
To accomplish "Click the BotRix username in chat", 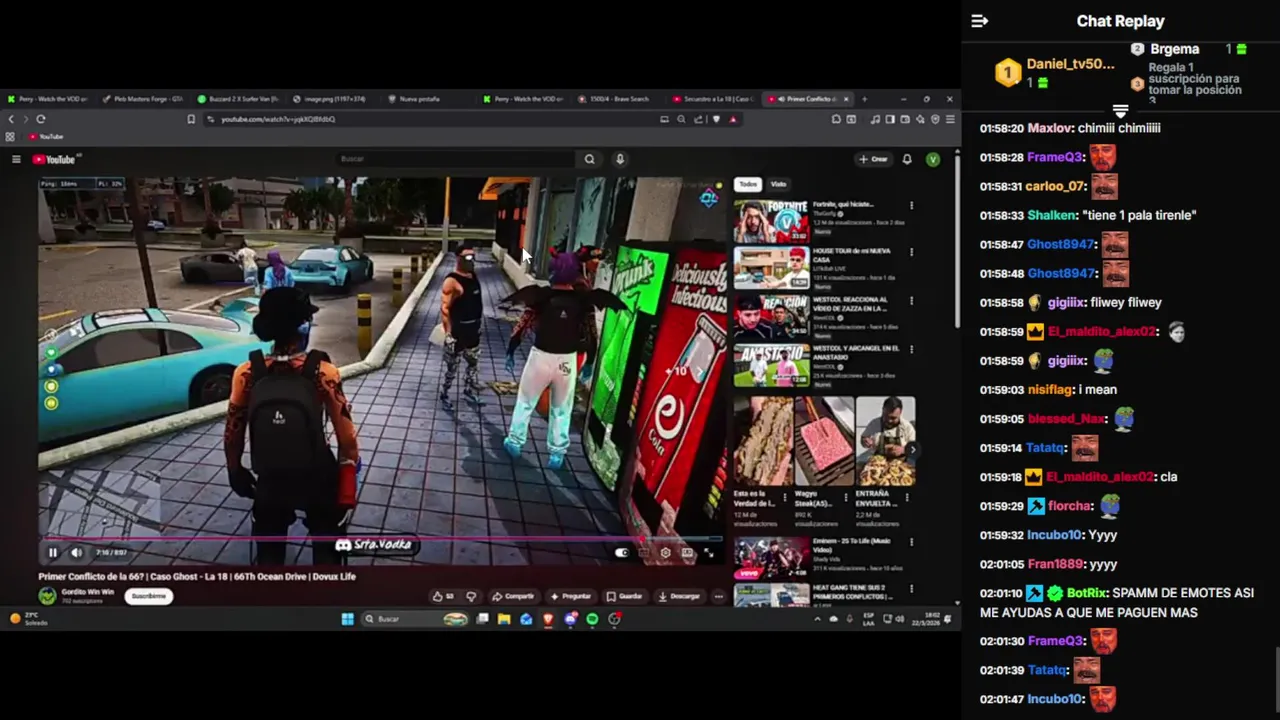I will [1087, 593].
